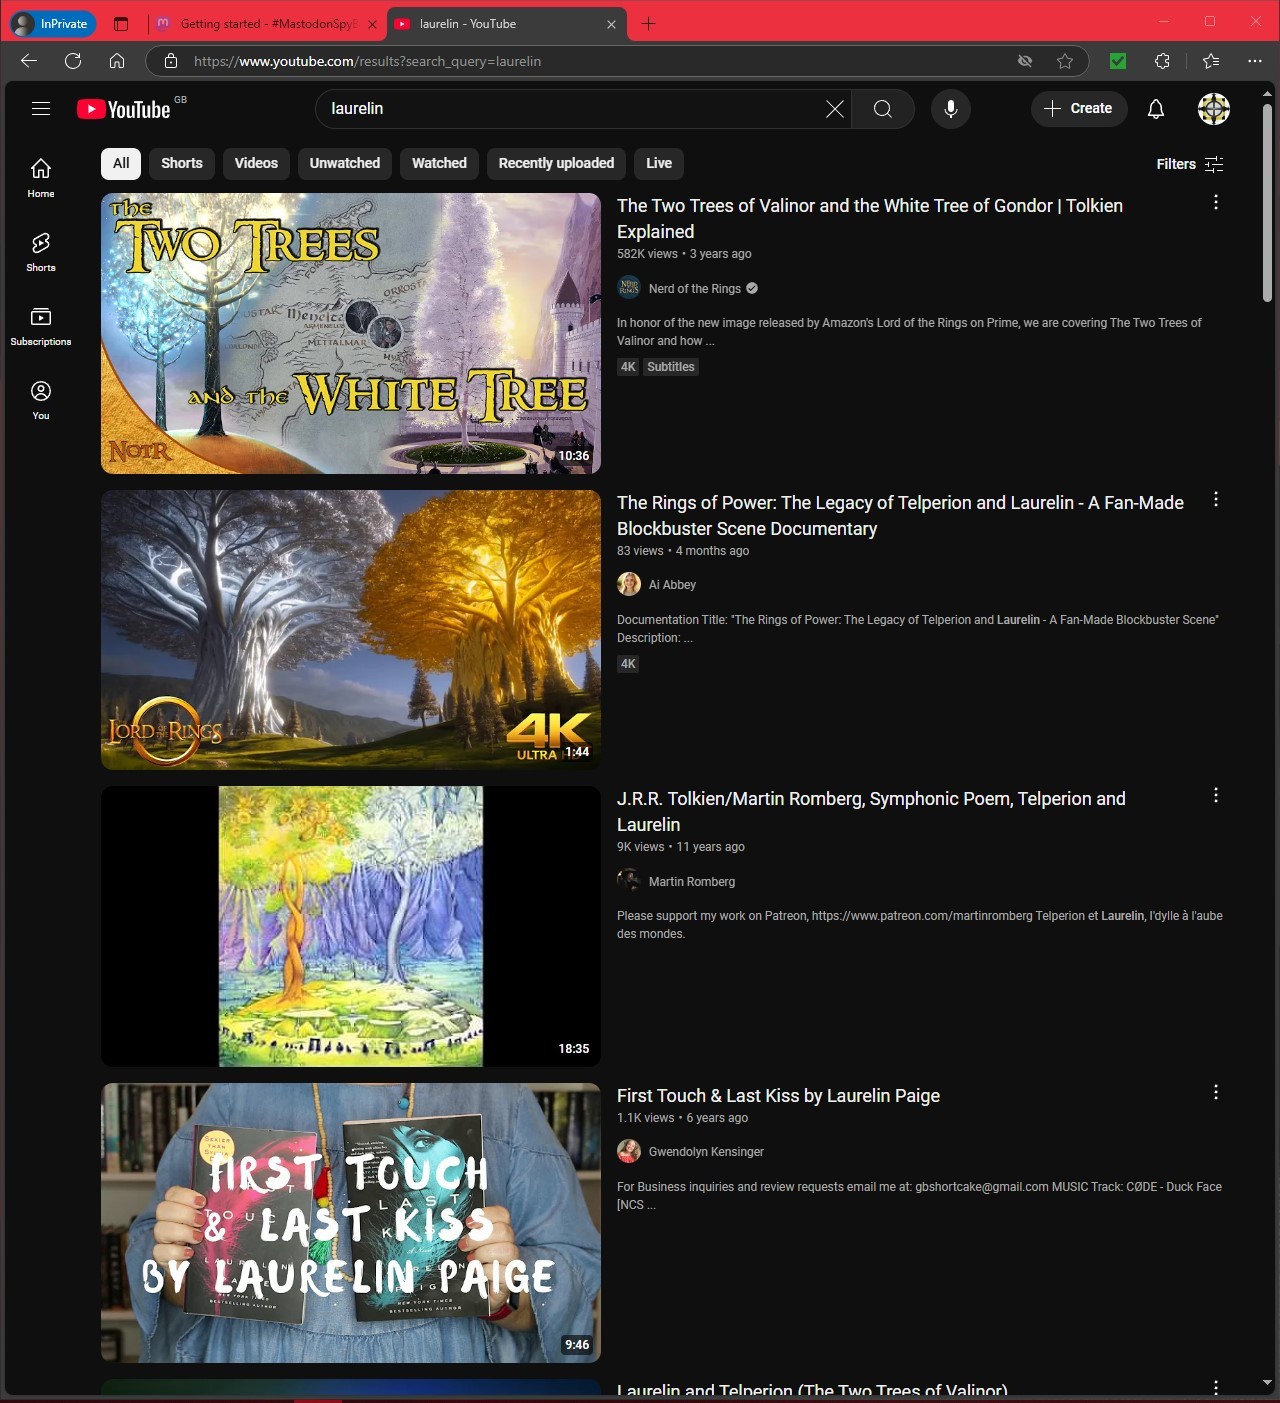This screenshot has height=1403, width=1280.
Task: Click the magnifier search button
Action: pyautogui.click(x=883, y=109)
